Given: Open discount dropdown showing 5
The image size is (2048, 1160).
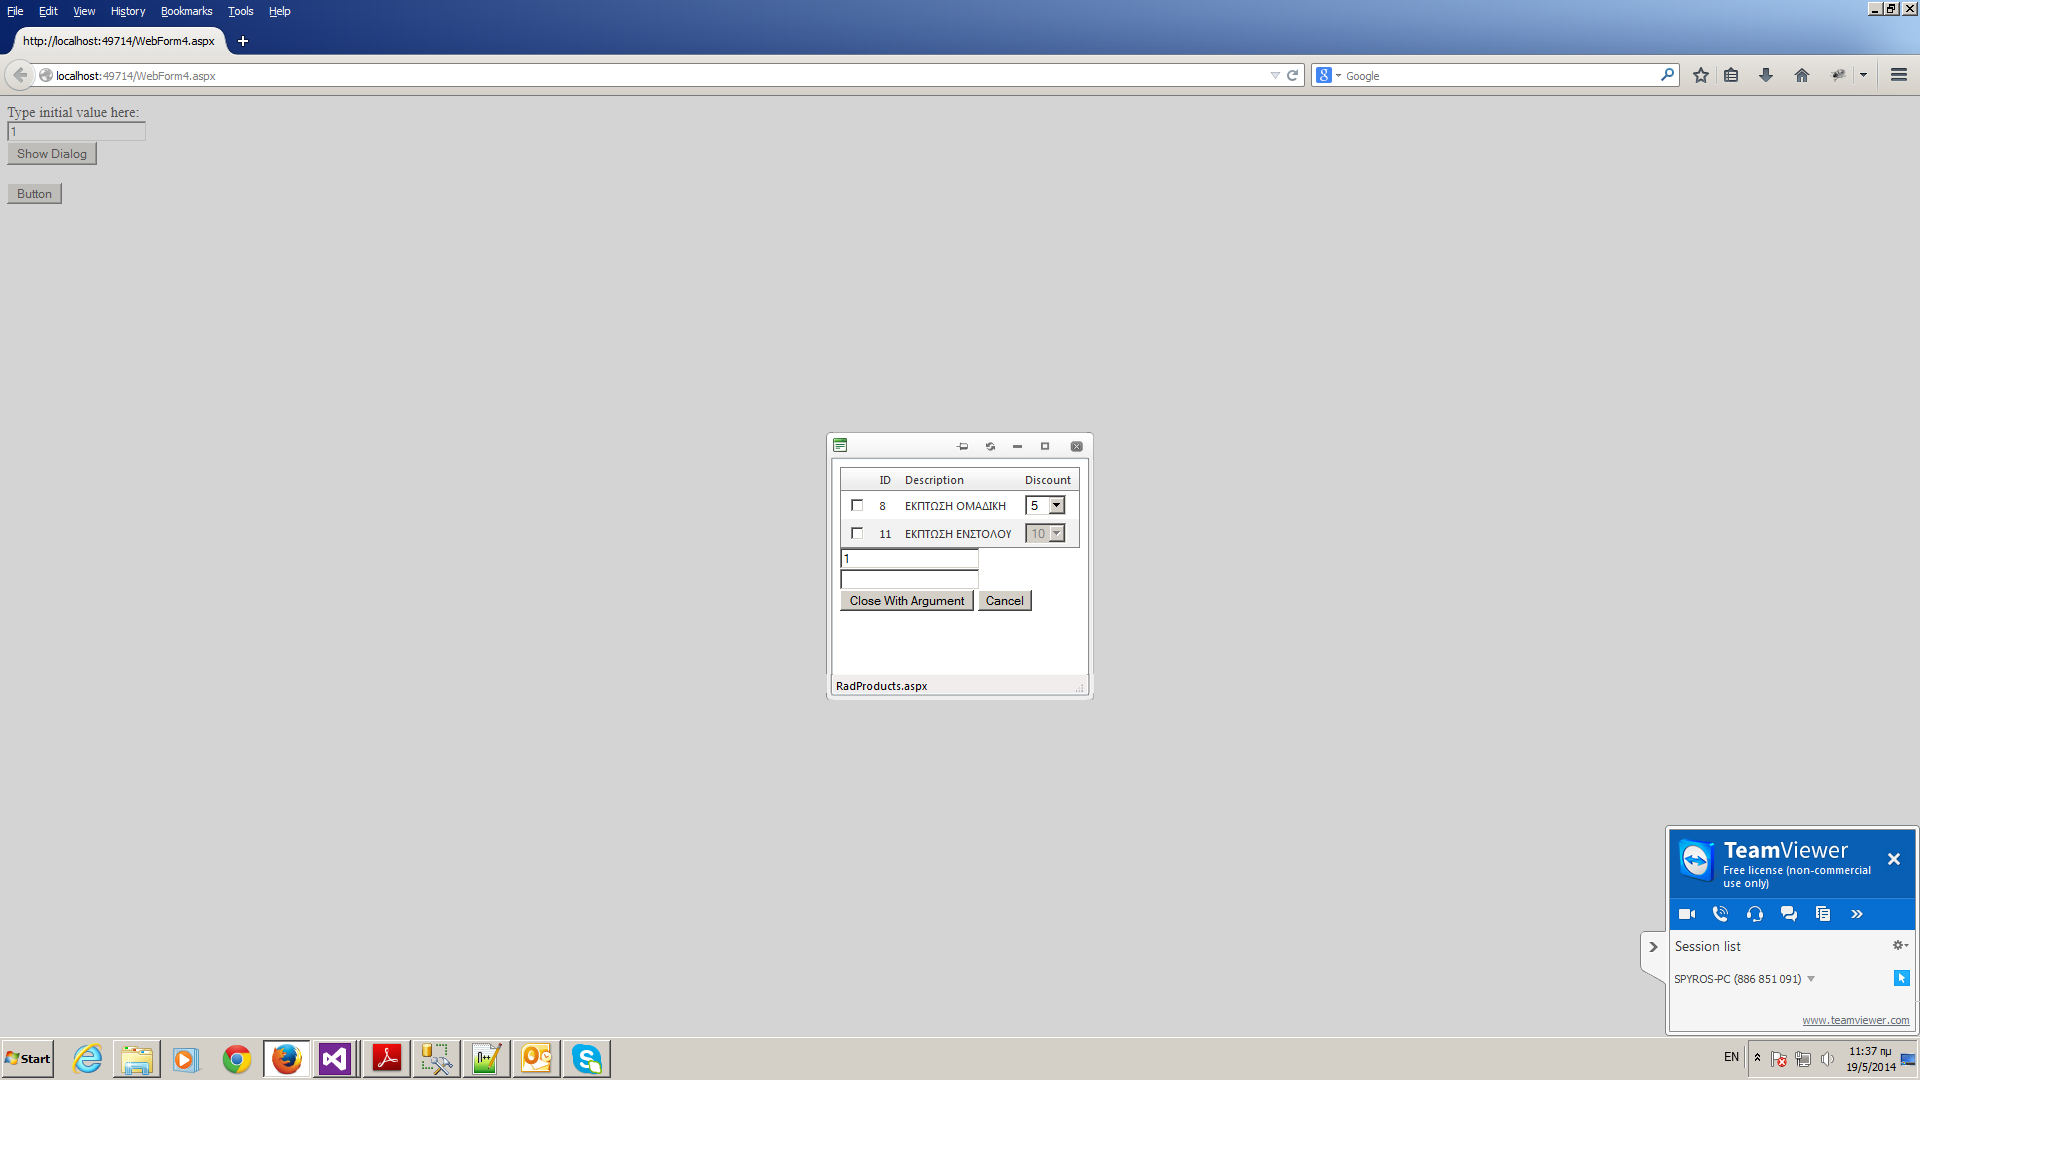Looking at the screenshot, I should point(1056,506).
